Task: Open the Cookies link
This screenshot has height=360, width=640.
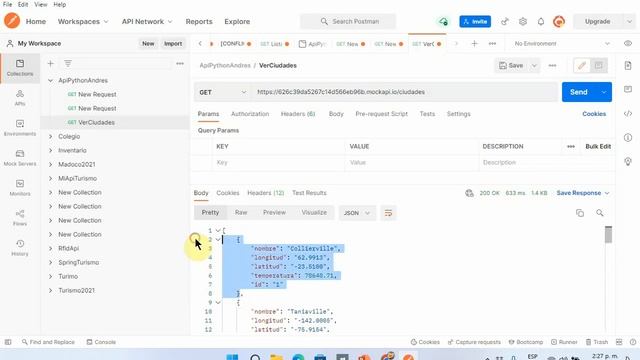Action: coord(594,114)
